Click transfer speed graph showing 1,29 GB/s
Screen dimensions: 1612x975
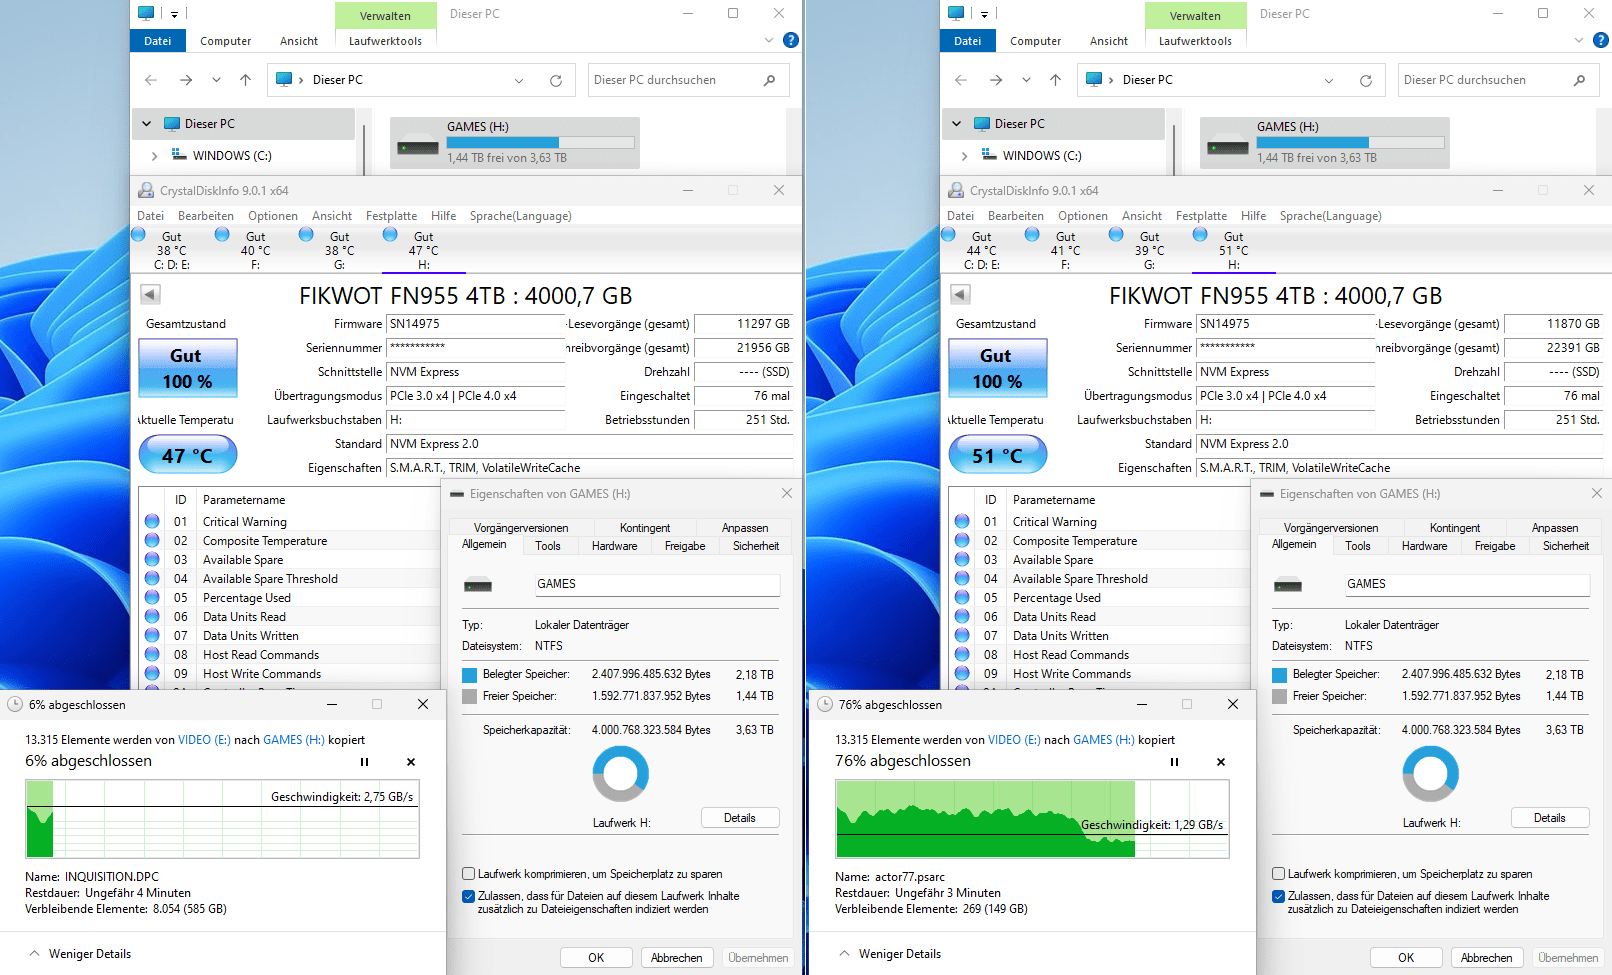click(1032, 819)
